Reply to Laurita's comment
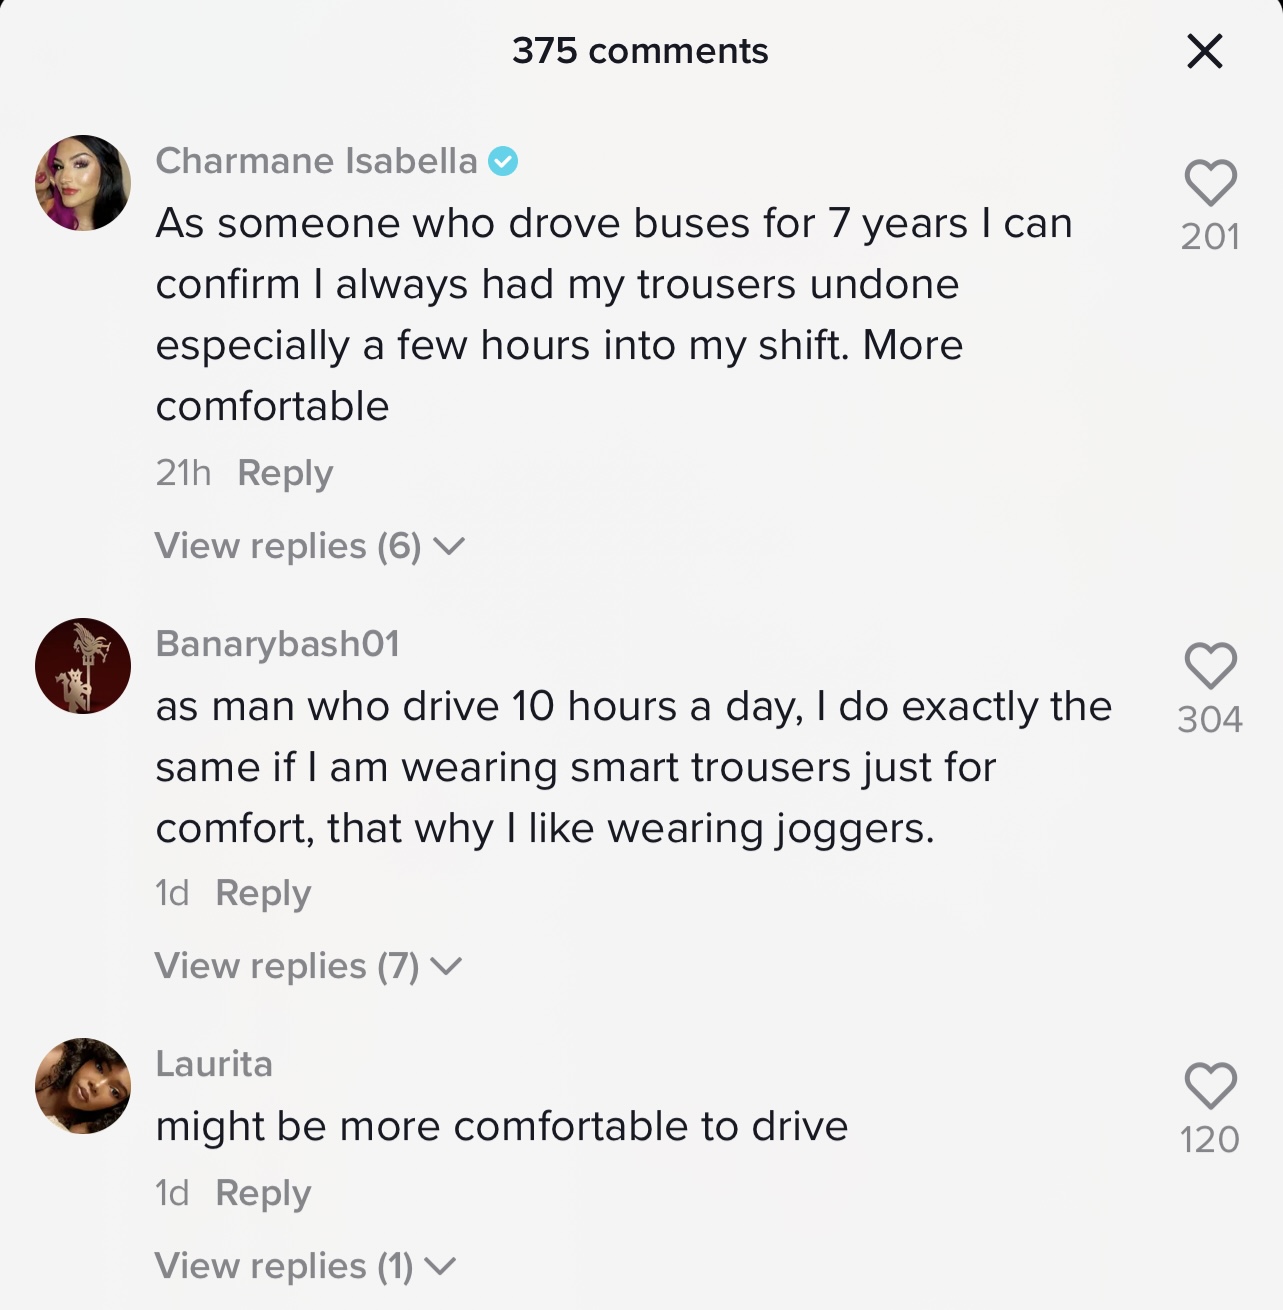Image resolution: width=1283 pixels, height=1310 pixels. pyautogui.click(x=263, y=1193)
